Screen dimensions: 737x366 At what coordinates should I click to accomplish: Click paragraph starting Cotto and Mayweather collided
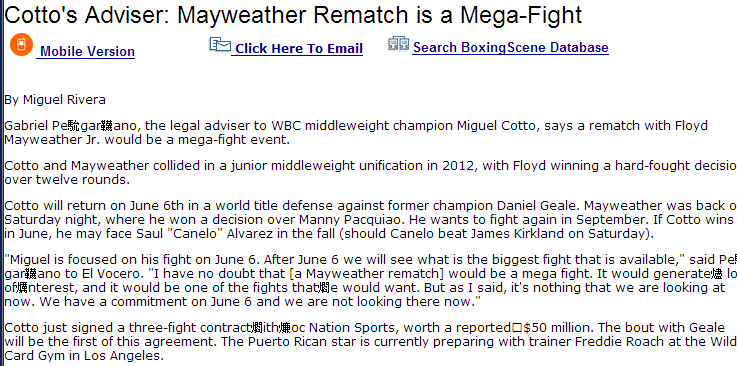(x=370, y=172)
